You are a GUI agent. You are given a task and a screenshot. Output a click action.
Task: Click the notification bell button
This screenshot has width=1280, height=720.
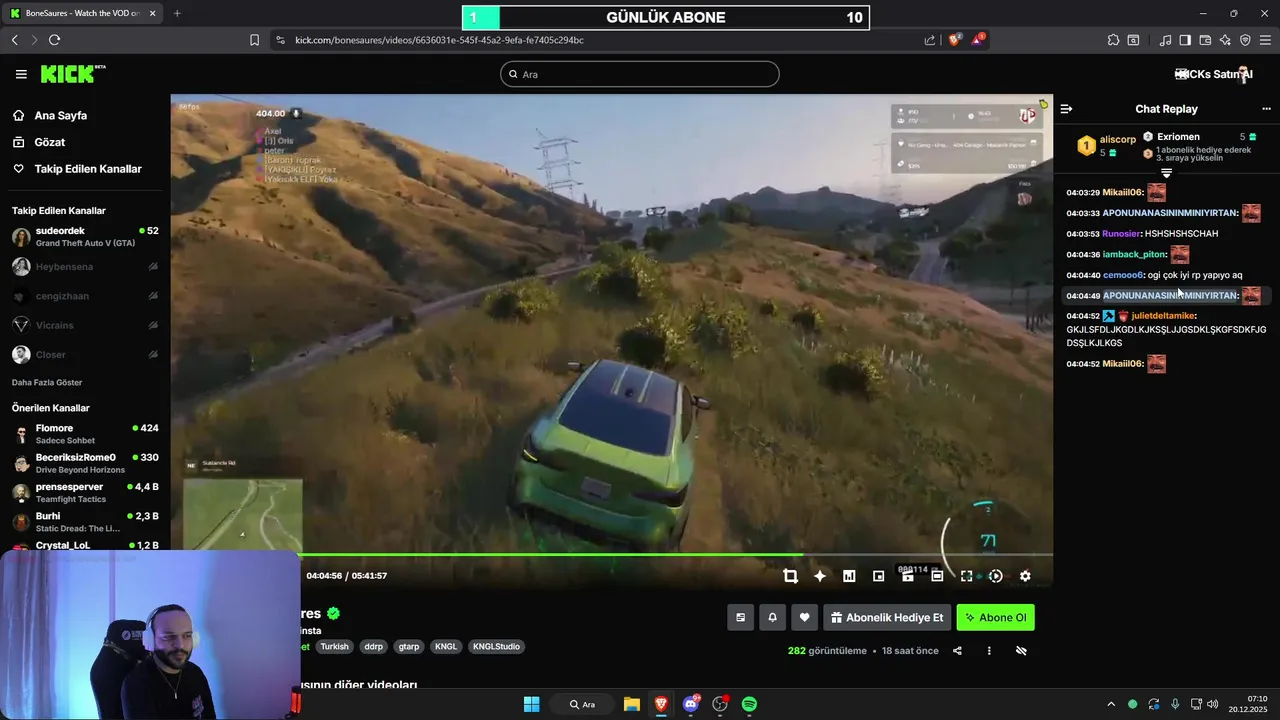(x=772, y=618)
